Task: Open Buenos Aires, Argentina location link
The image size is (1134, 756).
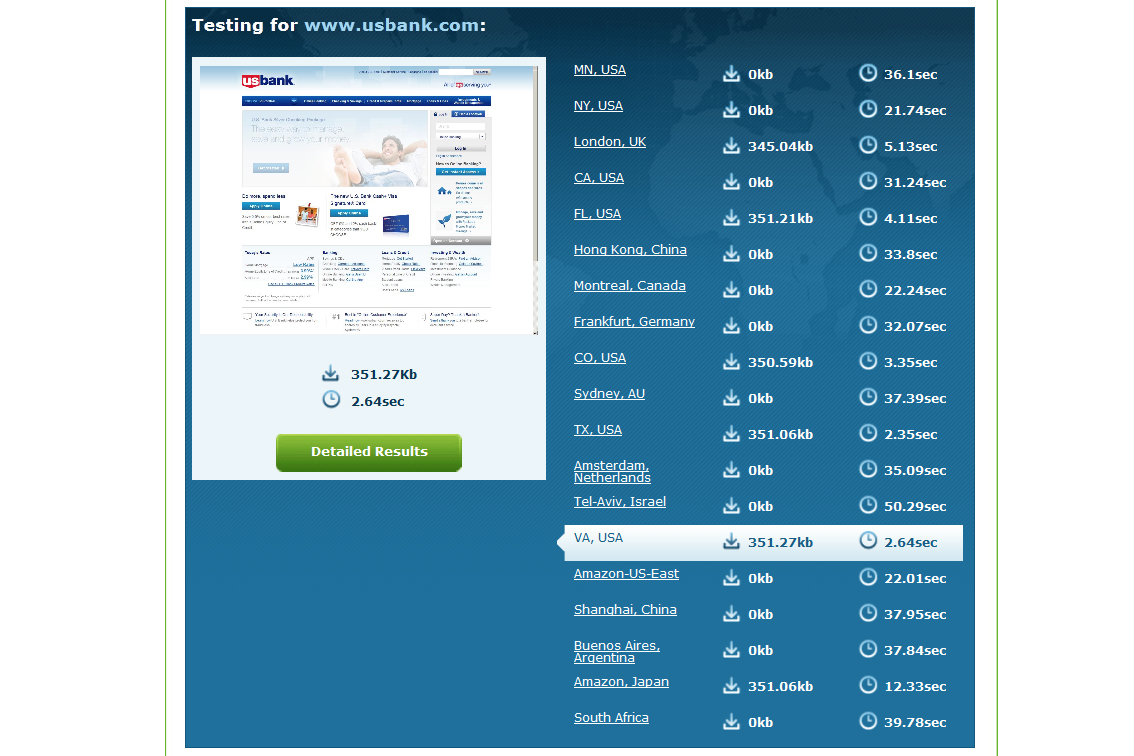Action: click(x=617, y=652)
